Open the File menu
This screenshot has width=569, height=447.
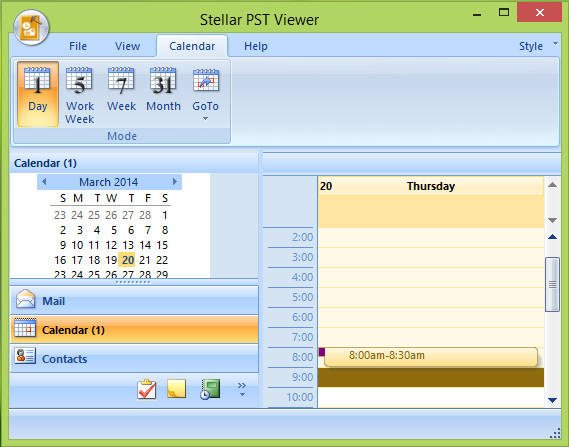pos(78,46)
